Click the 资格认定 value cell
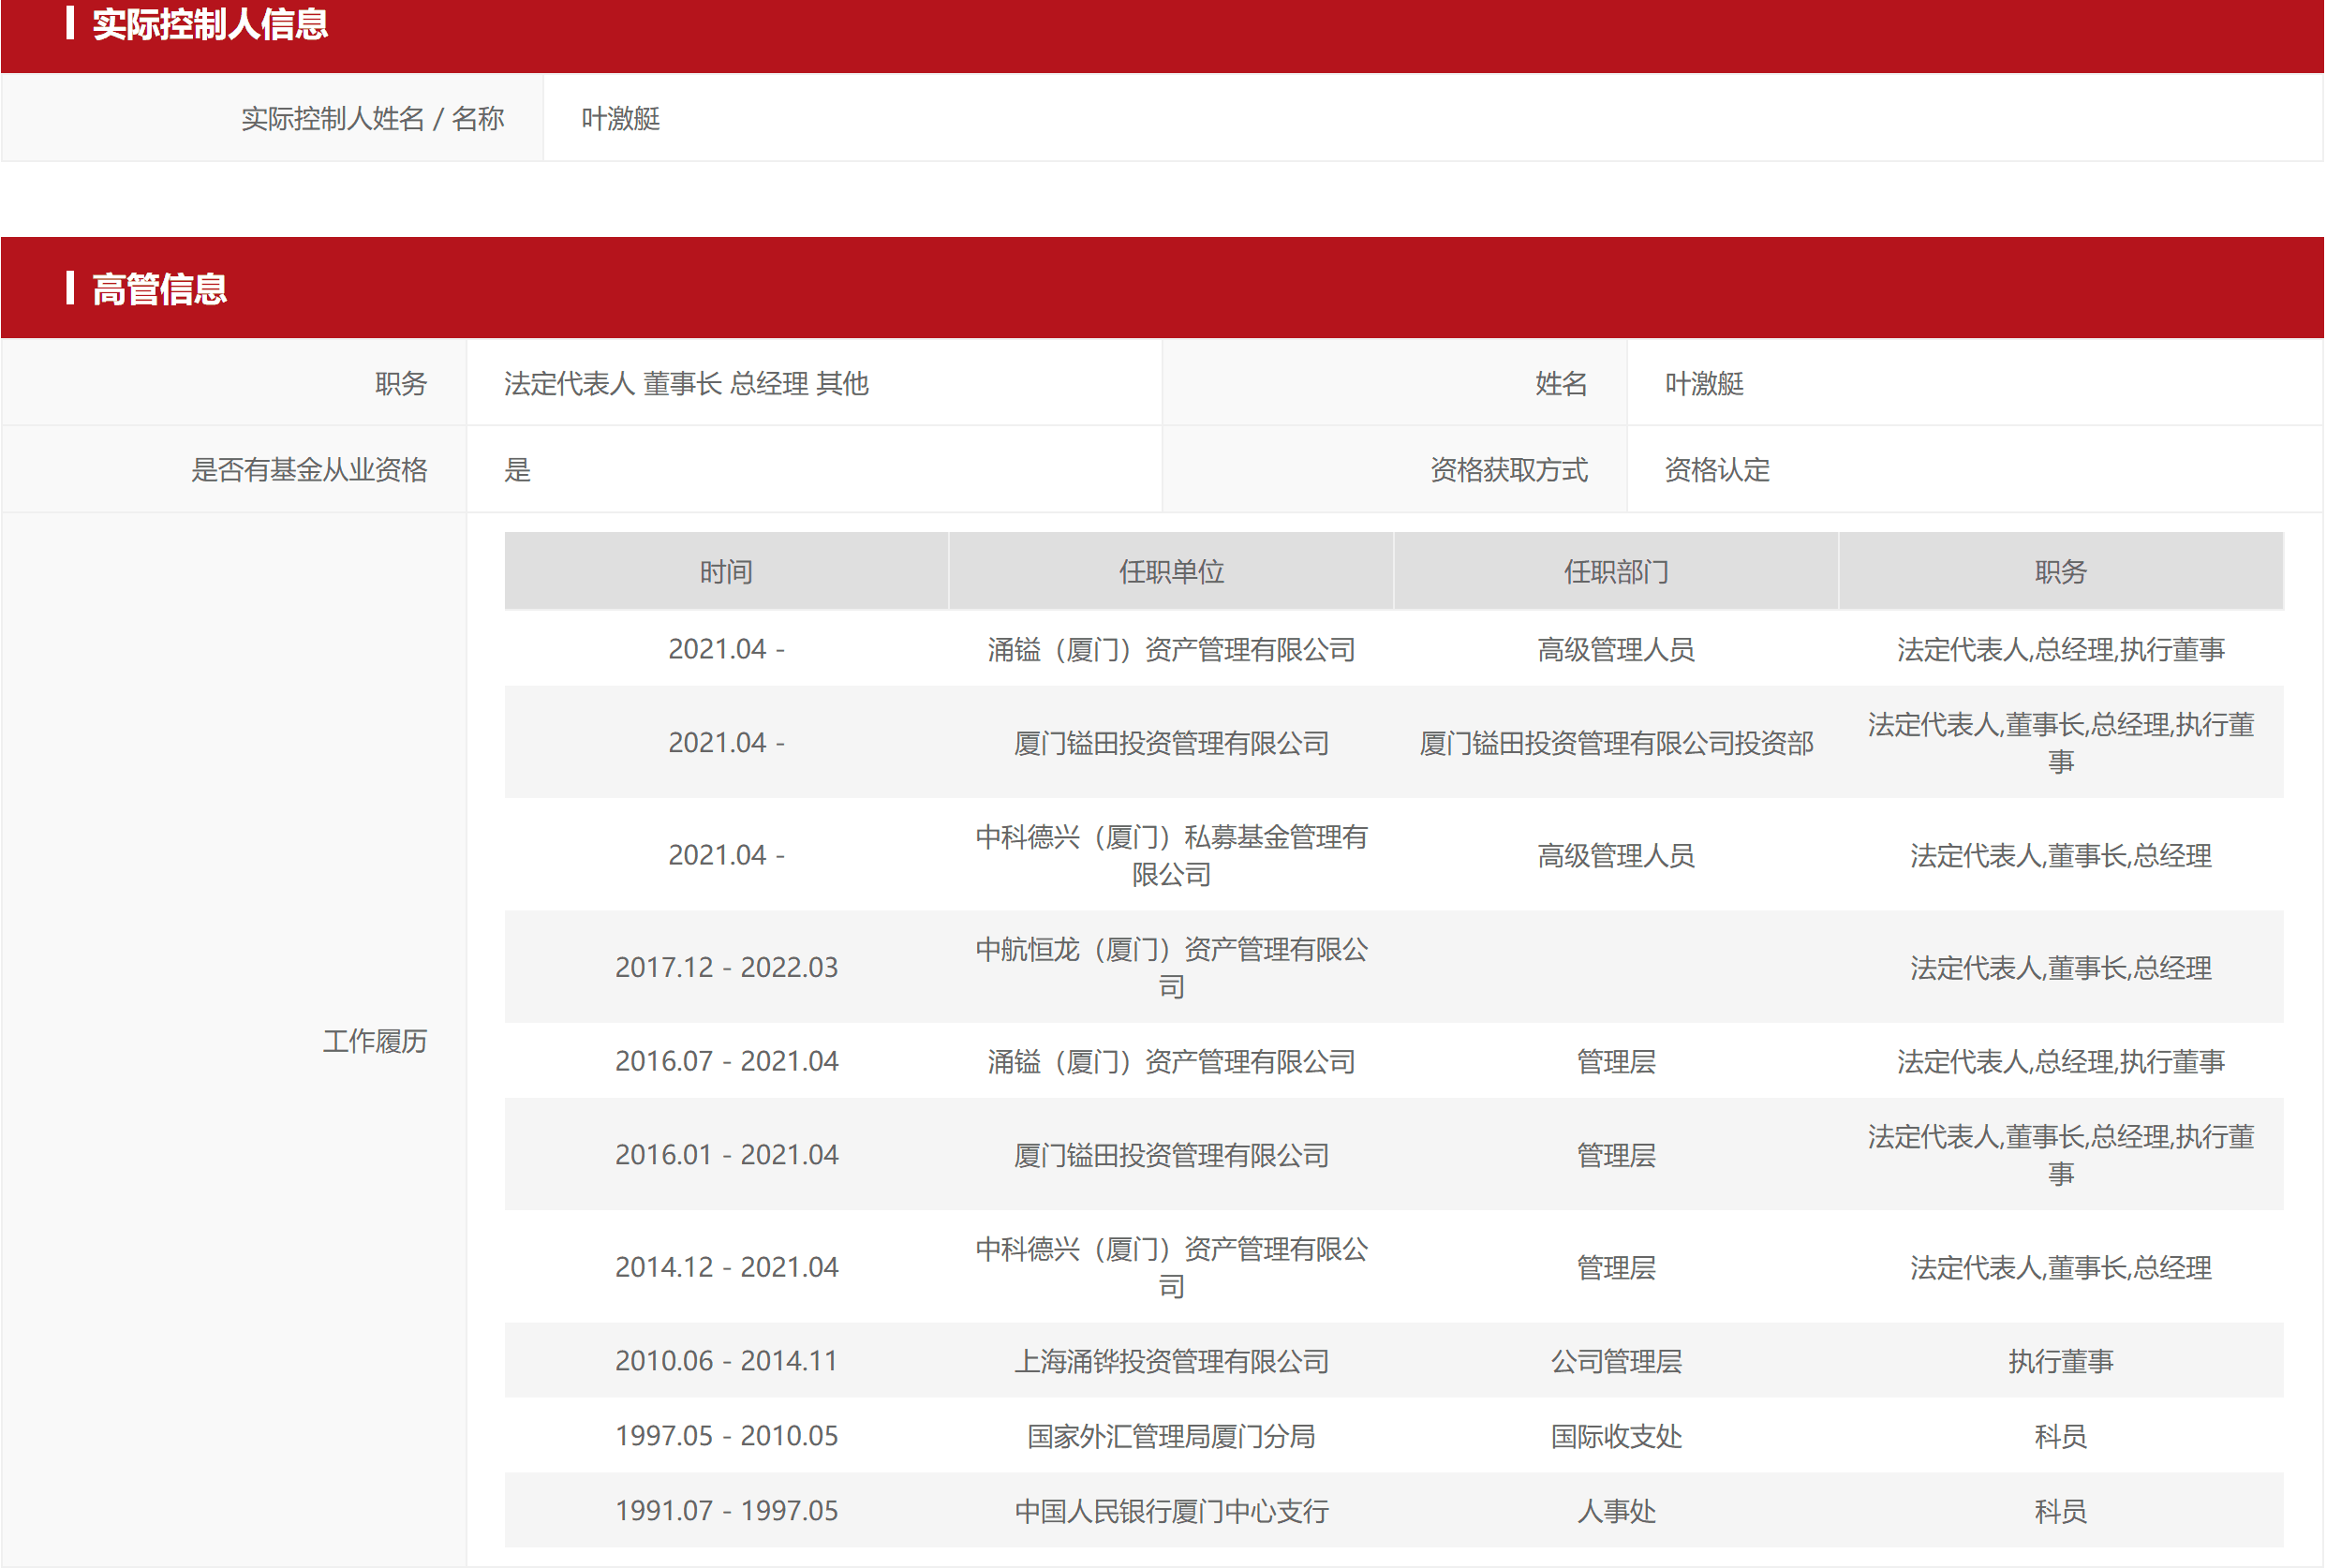Image resolution: width=2341 pixels, height=1568 pixels. [1718, 470]
